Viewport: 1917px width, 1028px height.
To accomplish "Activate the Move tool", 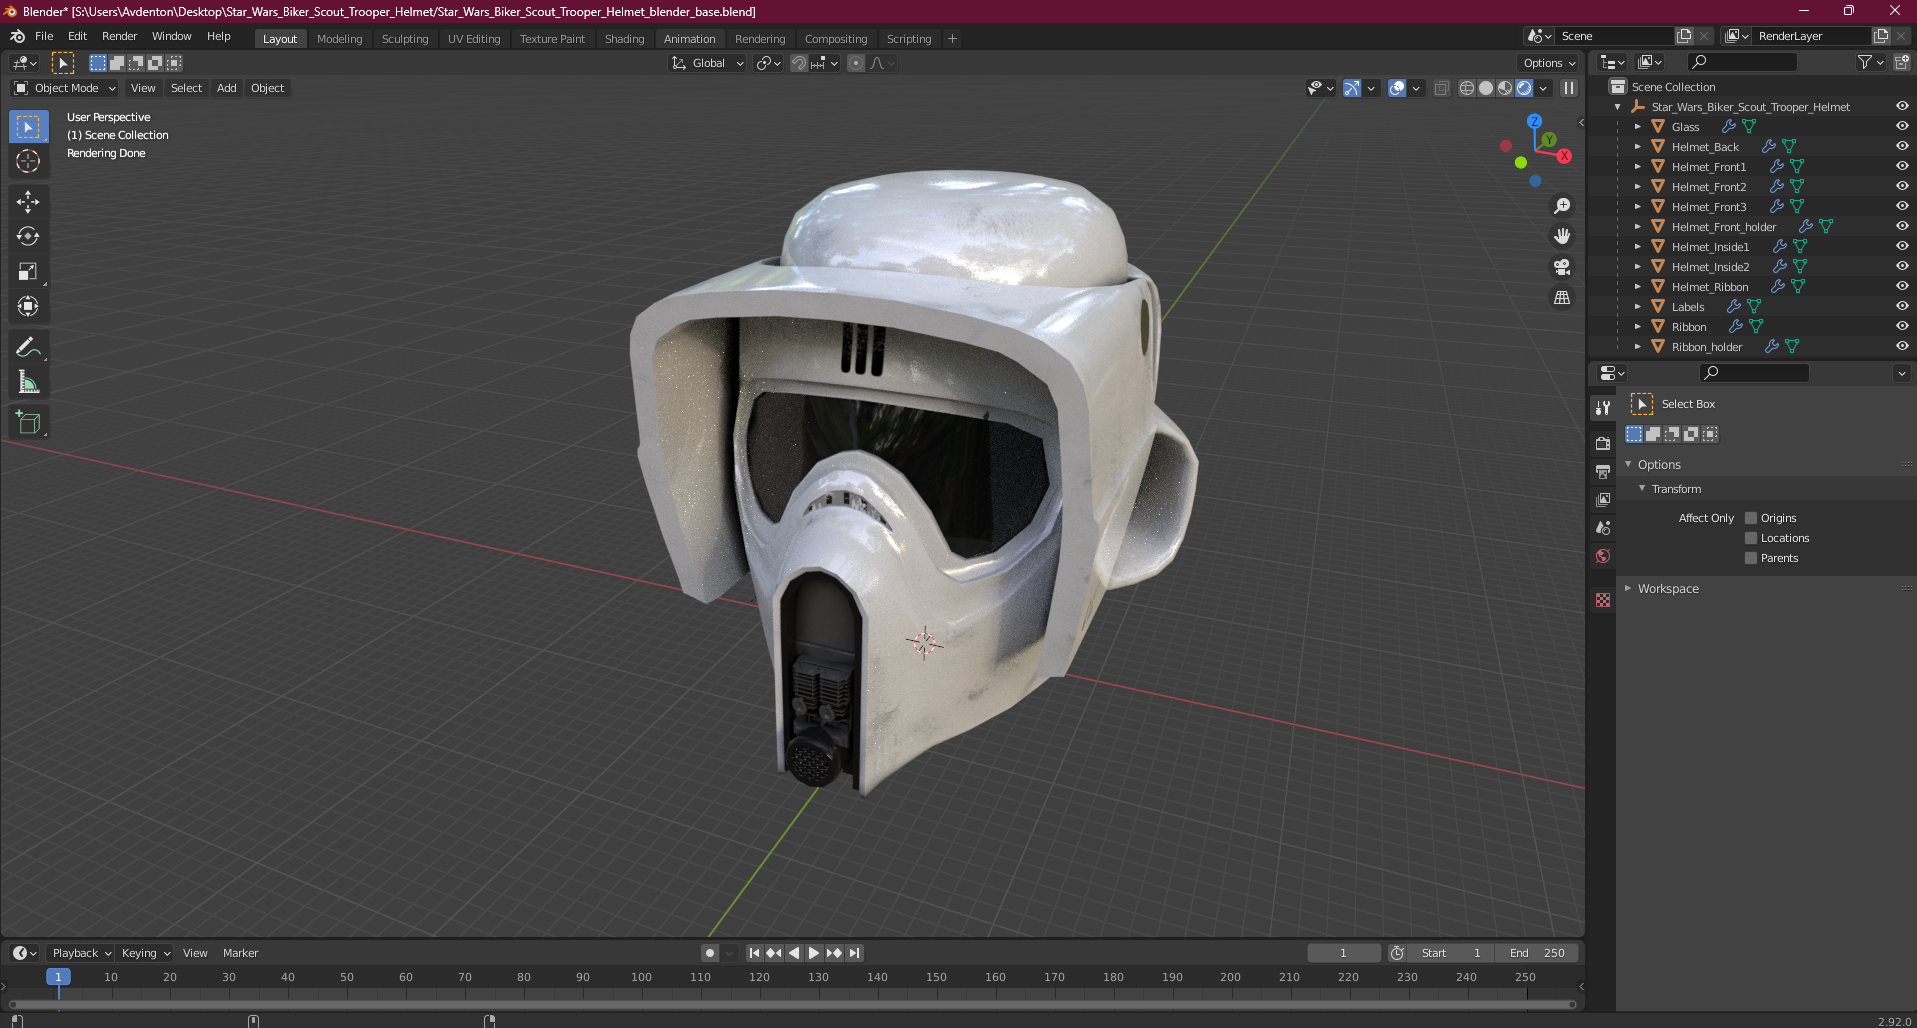I will click(x=28, y=202).
